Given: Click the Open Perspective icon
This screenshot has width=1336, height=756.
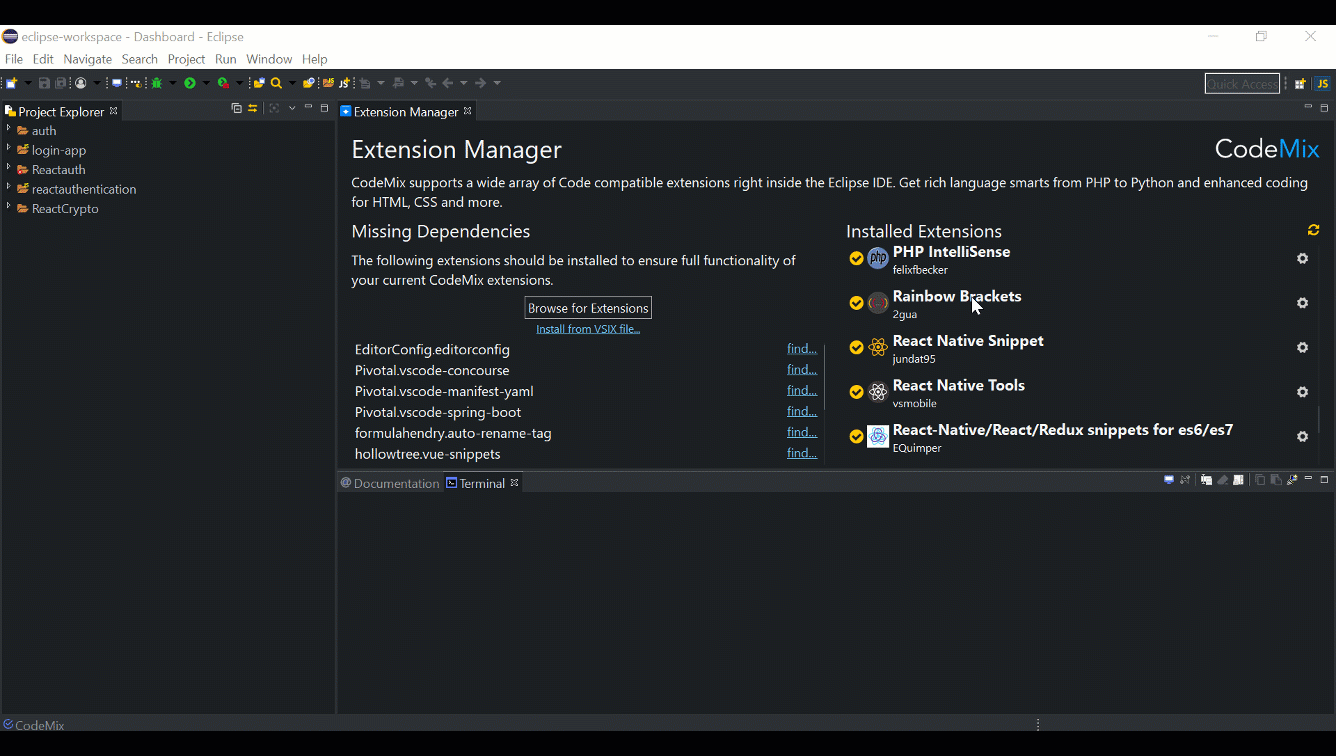Looking at the screenshot, I should 1300,84.
